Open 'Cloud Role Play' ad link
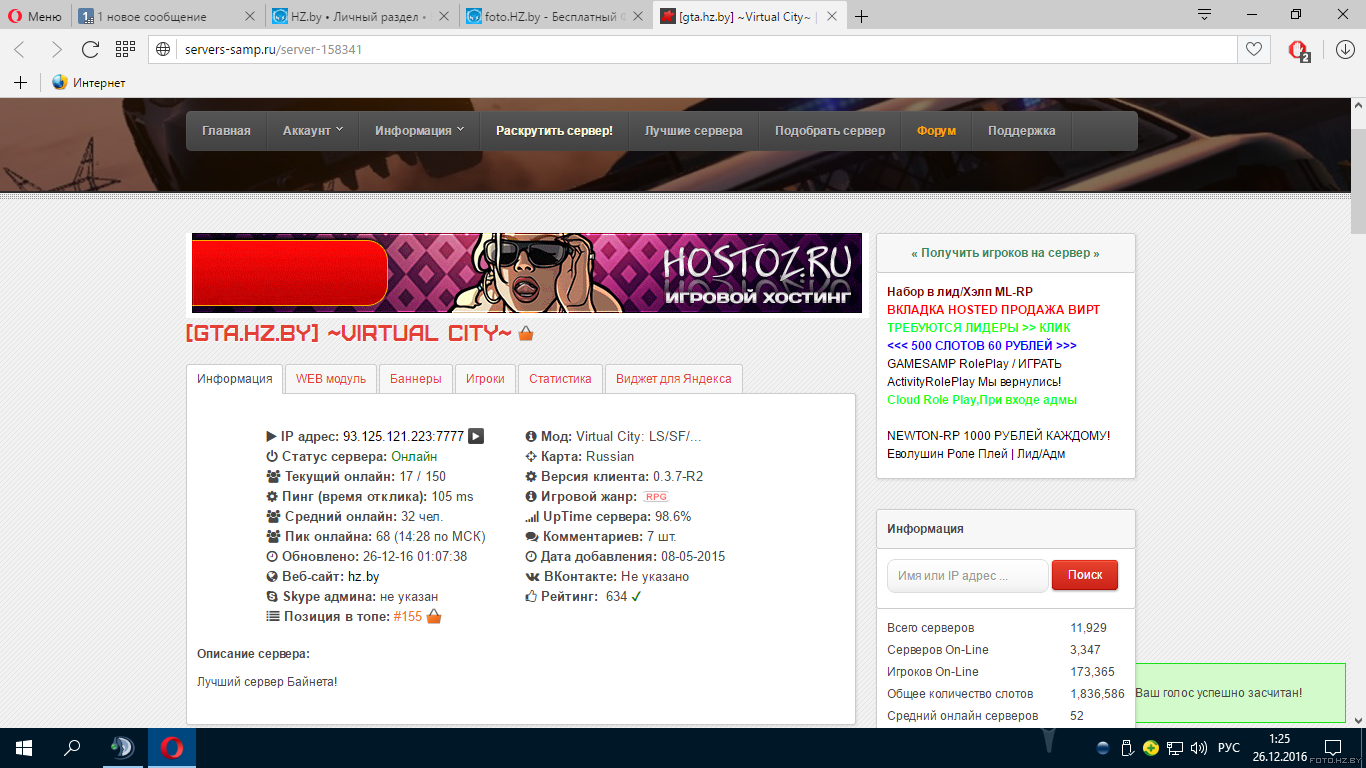The height and width of the screenshot is (768, 1366). click(982, 399)
